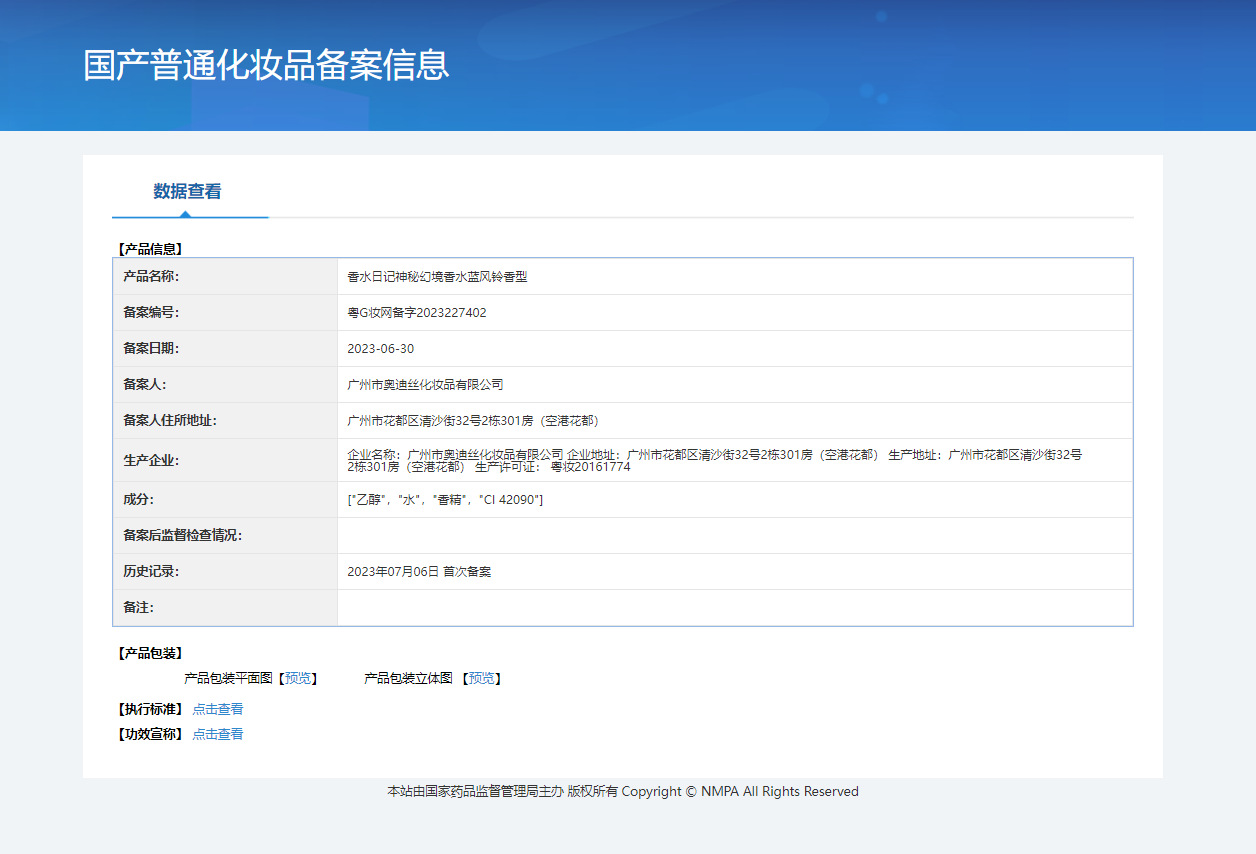Click the empty 备案后监督检查情况 value cell
1256x854 pixels.
click(x=734, y=536)
